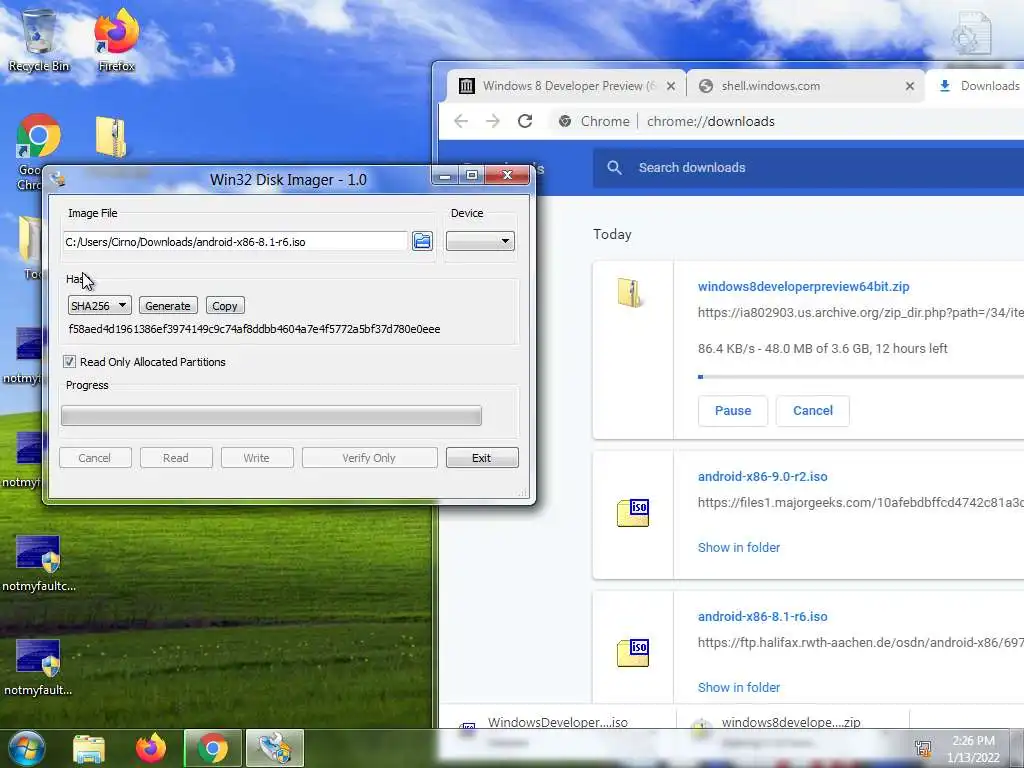The width and height of the screenshot is (1024, 768).
Task: Close the Win32 Disk Imager window
Action: point(507,175)
